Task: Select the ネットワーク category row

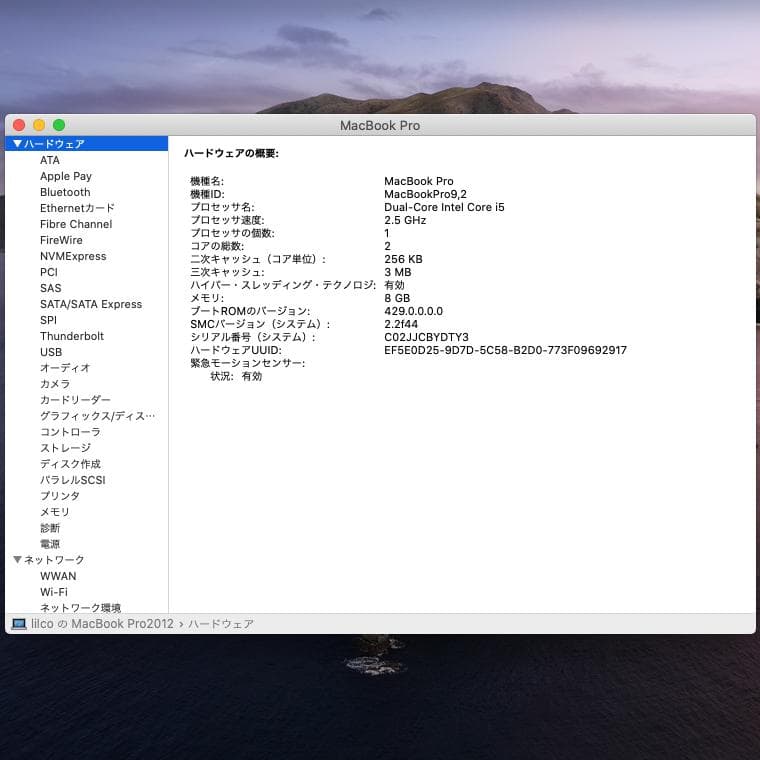Action: tap(87, 560)
